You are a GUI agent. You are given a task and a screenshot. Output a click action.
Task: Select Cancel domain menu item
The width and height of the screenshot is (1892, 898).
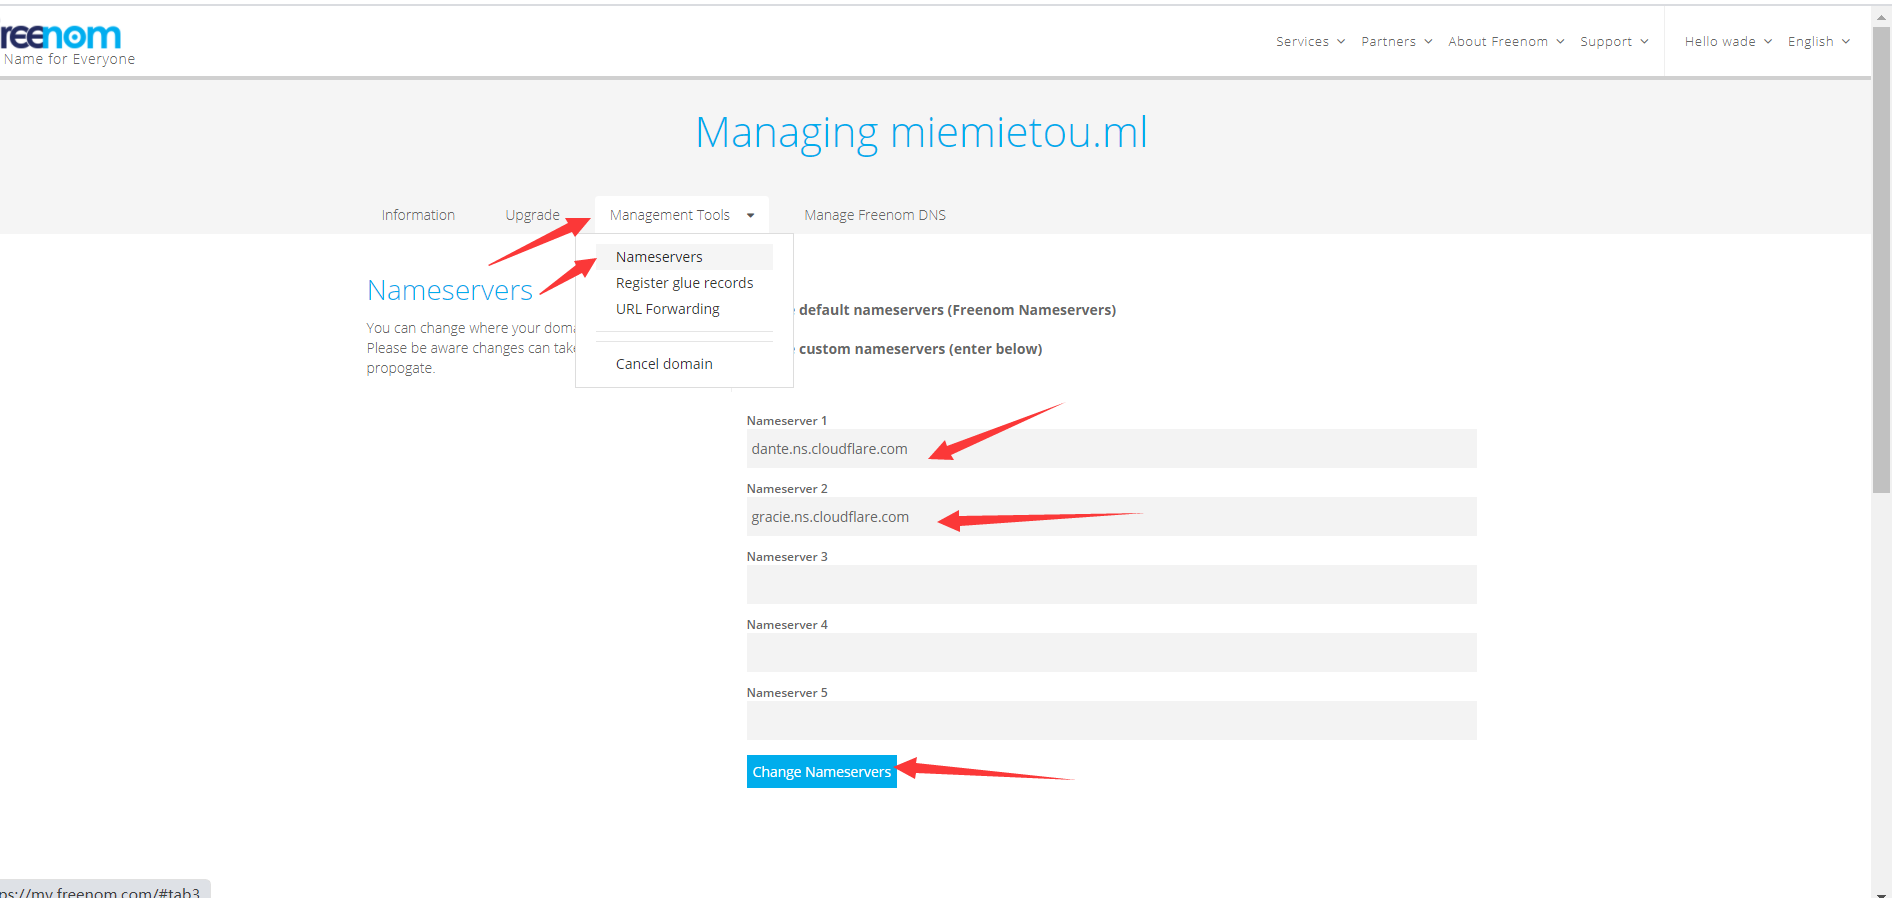tap(684, 364)
